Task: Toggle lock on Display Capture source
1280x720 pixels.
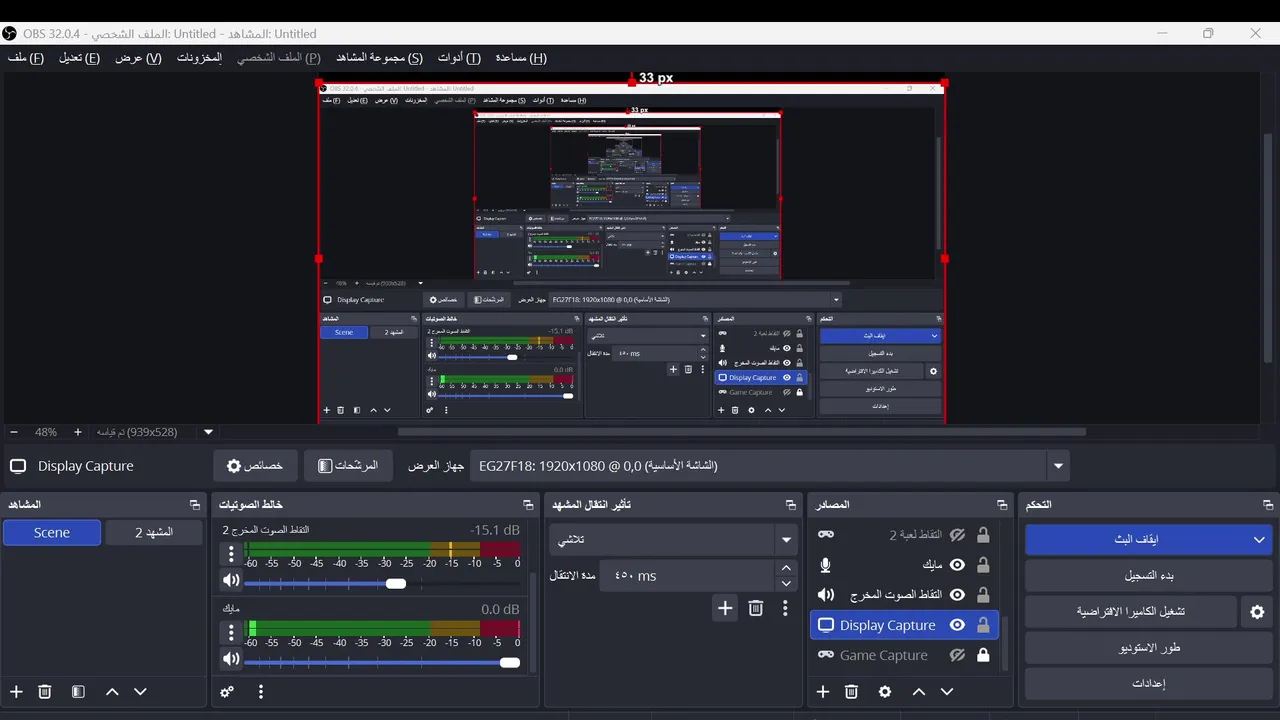Action: tap(983, 625)
